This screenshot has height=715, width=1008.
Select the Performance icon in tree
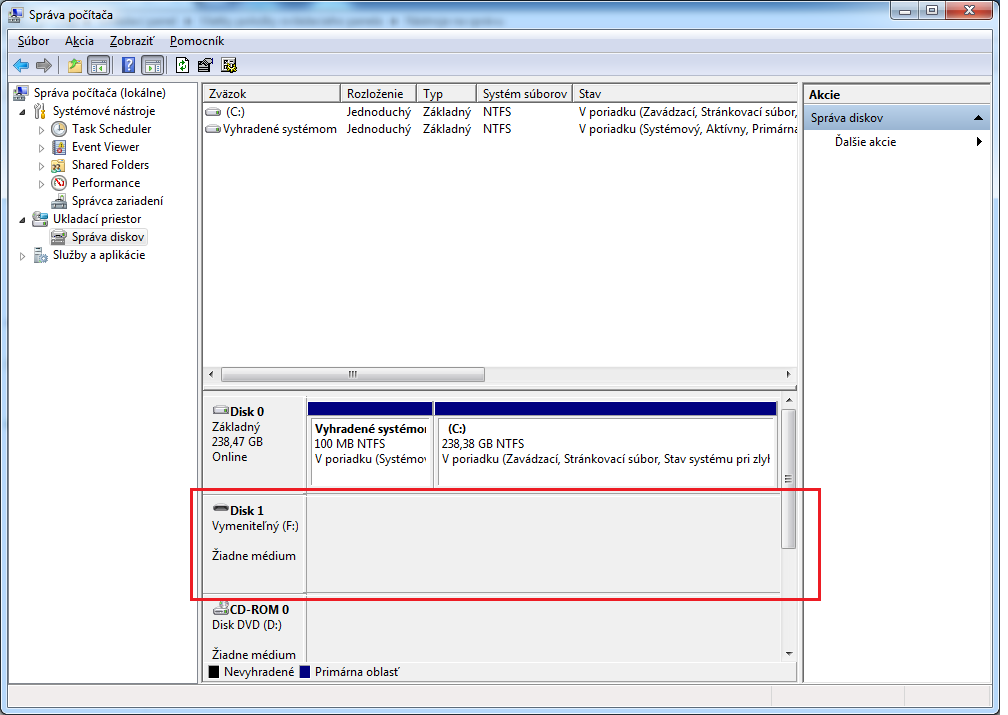pos(59,183)
